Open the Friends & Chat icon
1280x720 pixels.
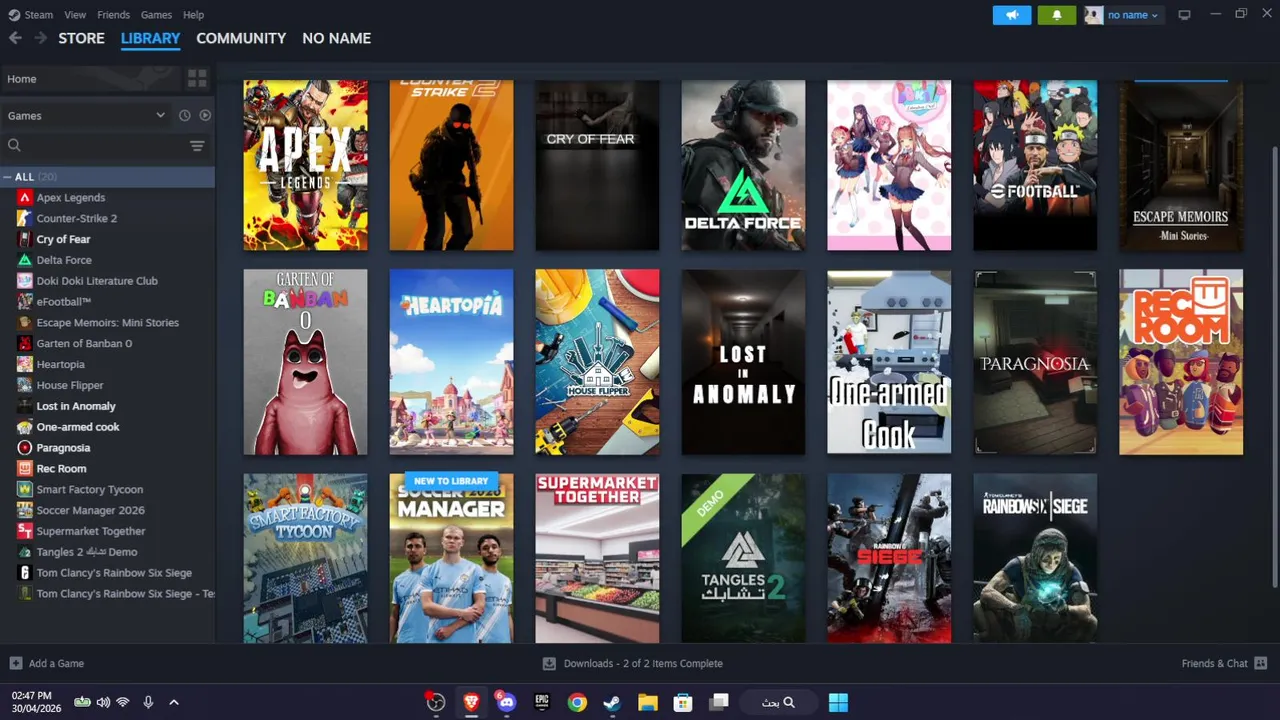point(1261,663)
